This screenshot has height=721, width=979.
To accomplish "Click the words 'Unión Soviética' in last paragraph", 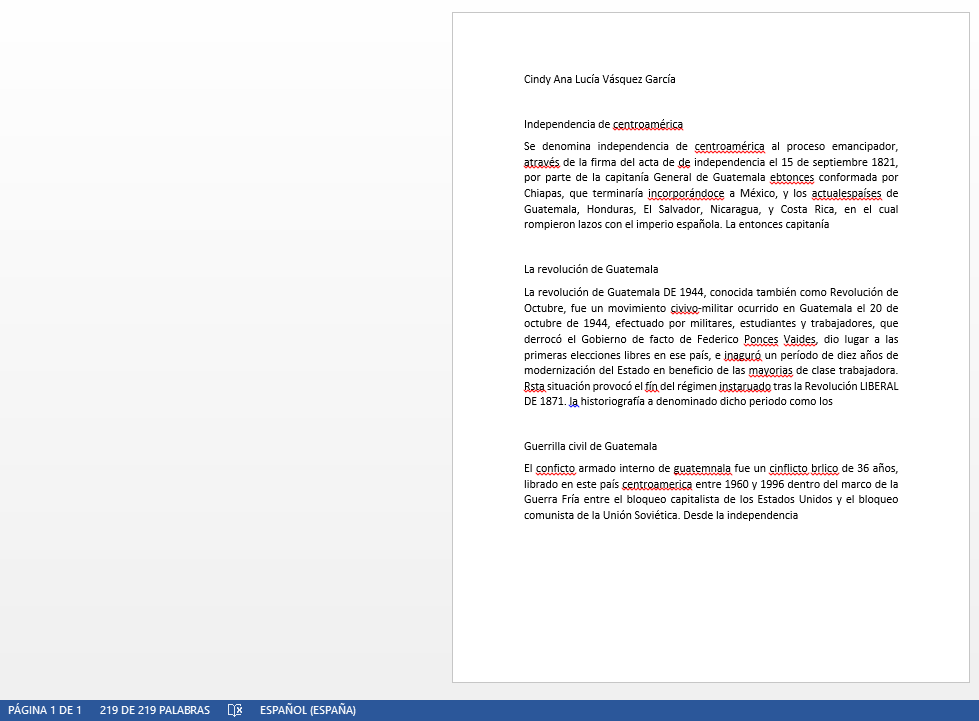I will (641, 515).
